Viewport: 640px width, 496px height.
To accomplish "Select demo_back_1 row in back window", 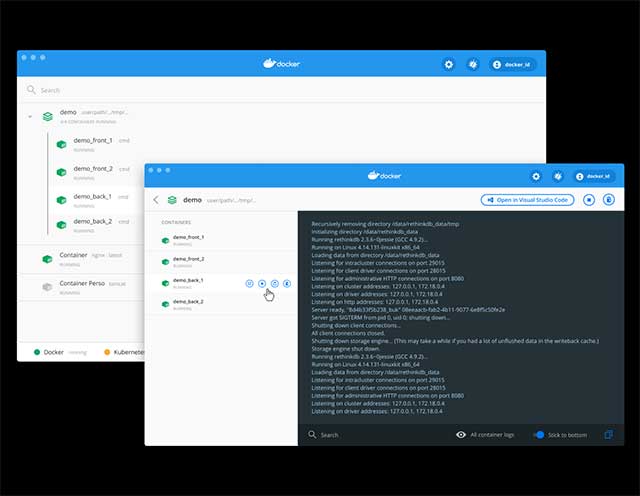I will tap(96, 200).
